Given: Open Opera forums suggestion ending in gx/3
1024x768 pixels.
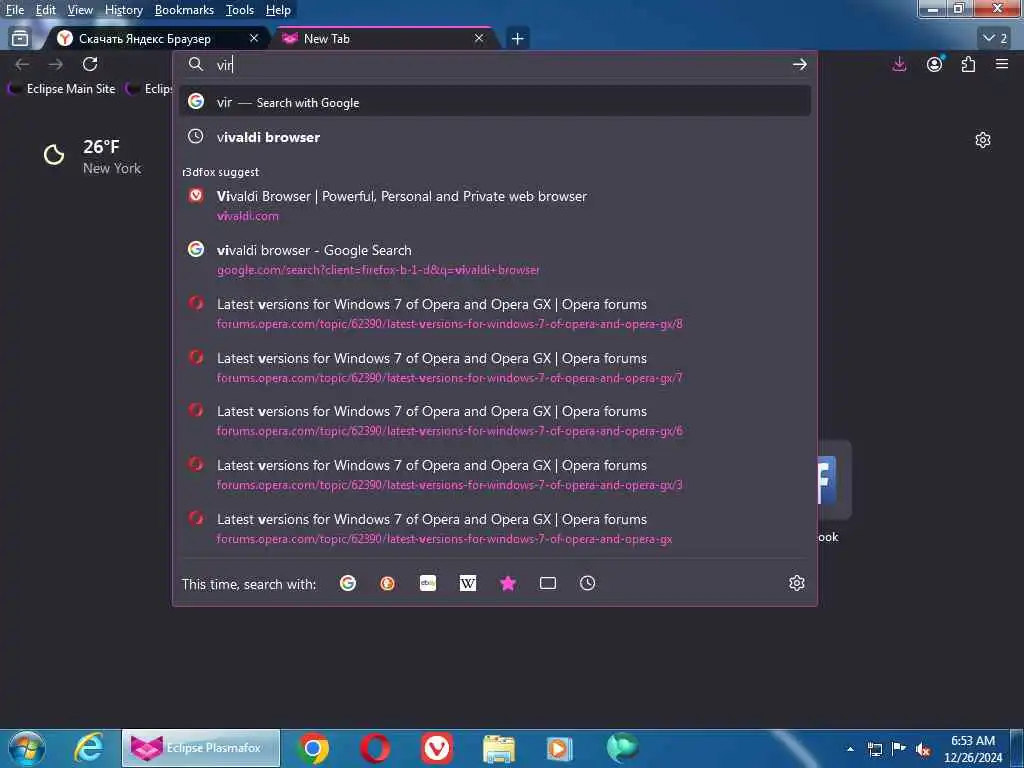Looking at the screenshot, I should (x=494, y=475).
